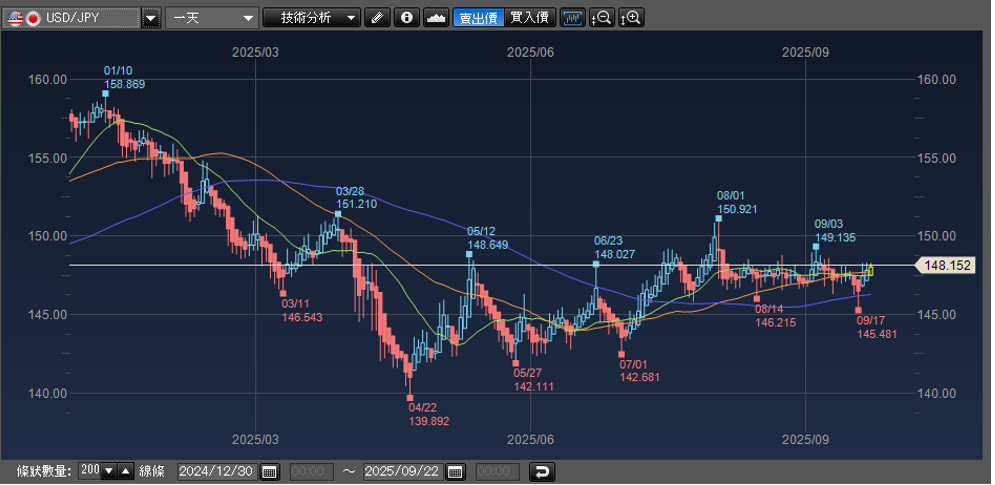Zoom out the chart vertically
995x485 pixels.
point(602,18)
